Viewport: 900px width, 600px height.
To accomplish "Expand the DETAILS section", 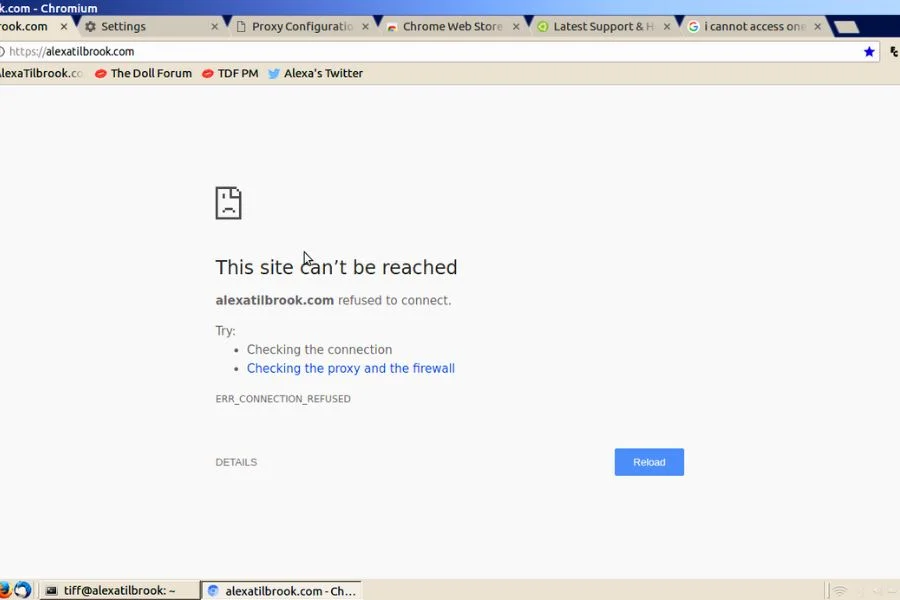I will pyautogui.click(x=236, y=462).
